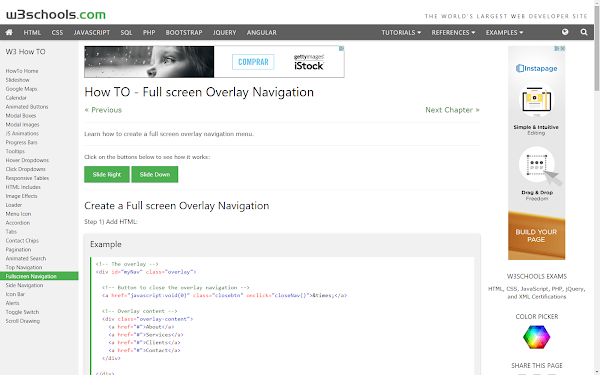The width and height of the screenshot is (600, 375).
Task: Open the jQuery menu item
Action: coord(225,33)
